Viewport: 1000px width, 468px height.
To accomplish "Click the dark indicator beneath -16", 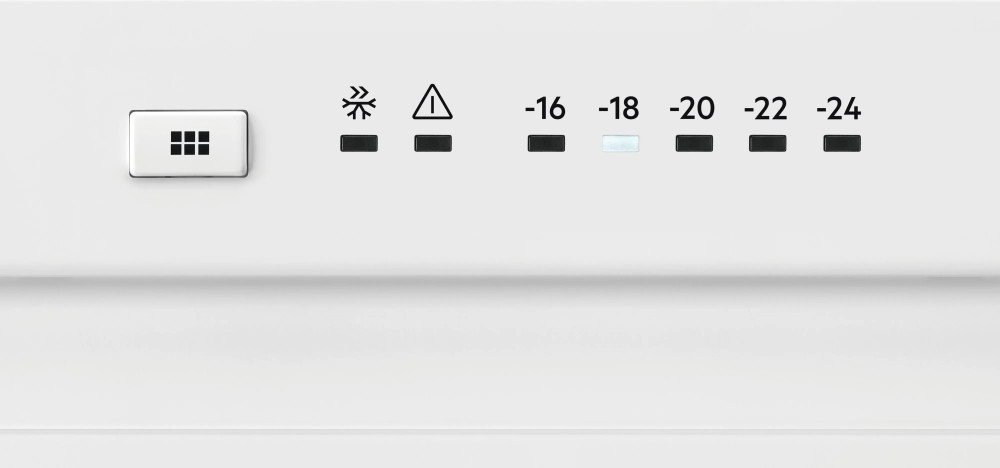I will 546,143.
